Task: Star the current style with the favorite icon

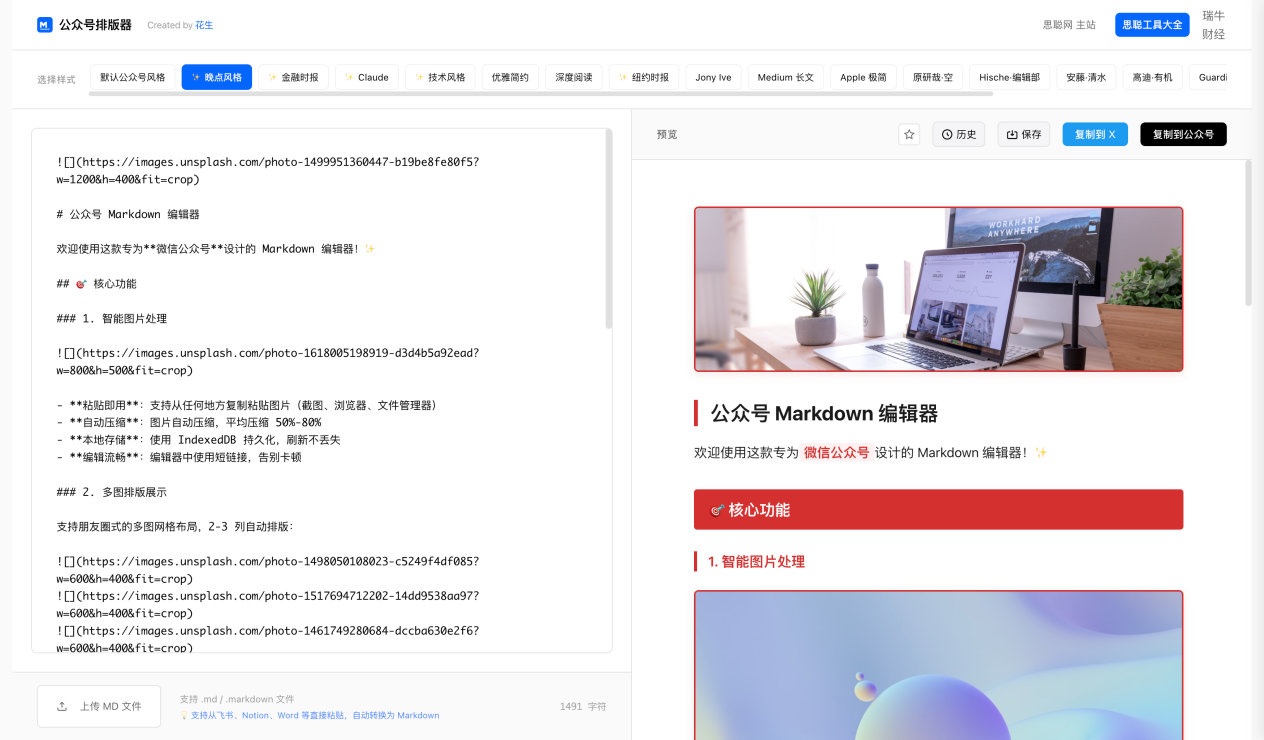Action: [909, 134]
